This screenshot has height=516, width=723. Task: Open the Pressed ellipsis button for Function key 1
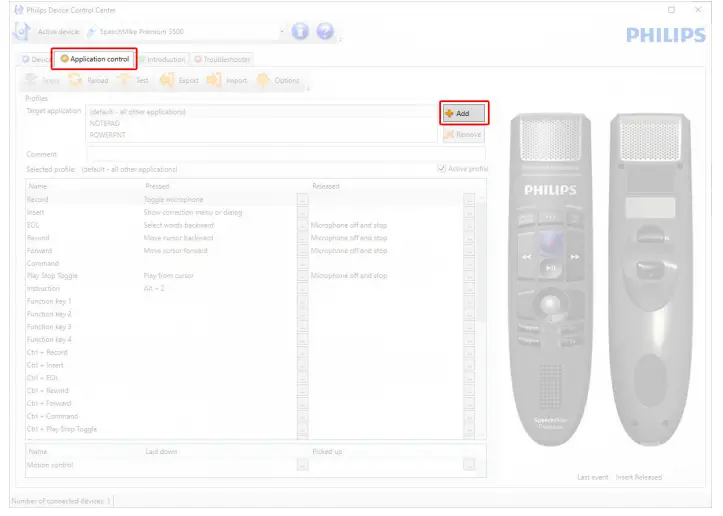[302, 302]
